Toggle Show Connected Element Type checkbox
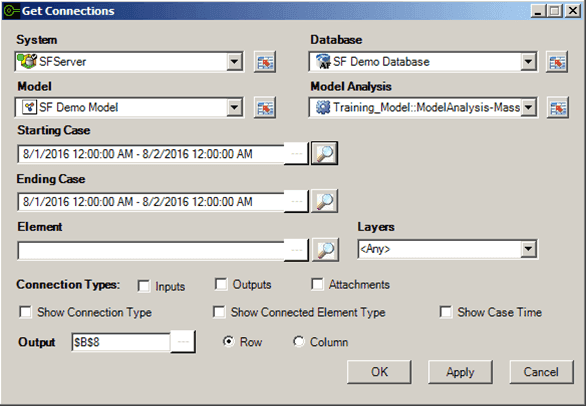This screenshot has height=406, width=586. (x=219, y=312)
